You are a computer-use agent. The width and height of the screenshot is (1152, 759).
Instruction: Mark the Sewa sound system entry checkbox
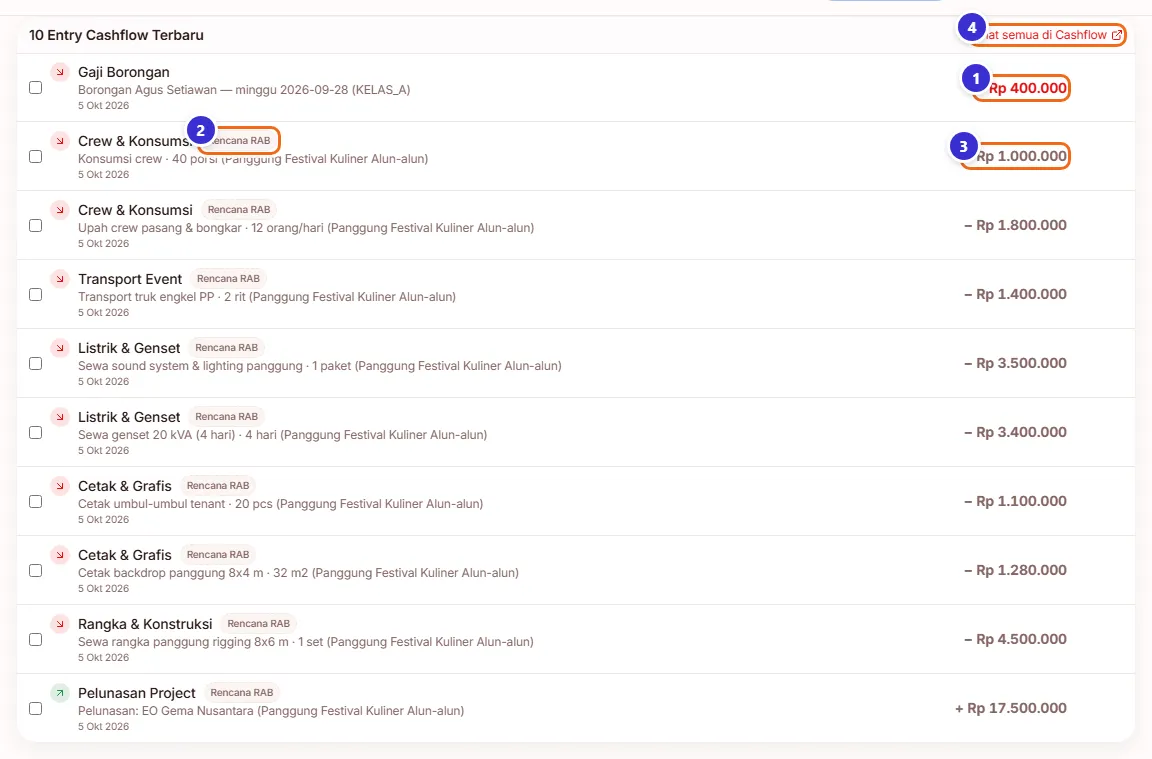(35, 364)
